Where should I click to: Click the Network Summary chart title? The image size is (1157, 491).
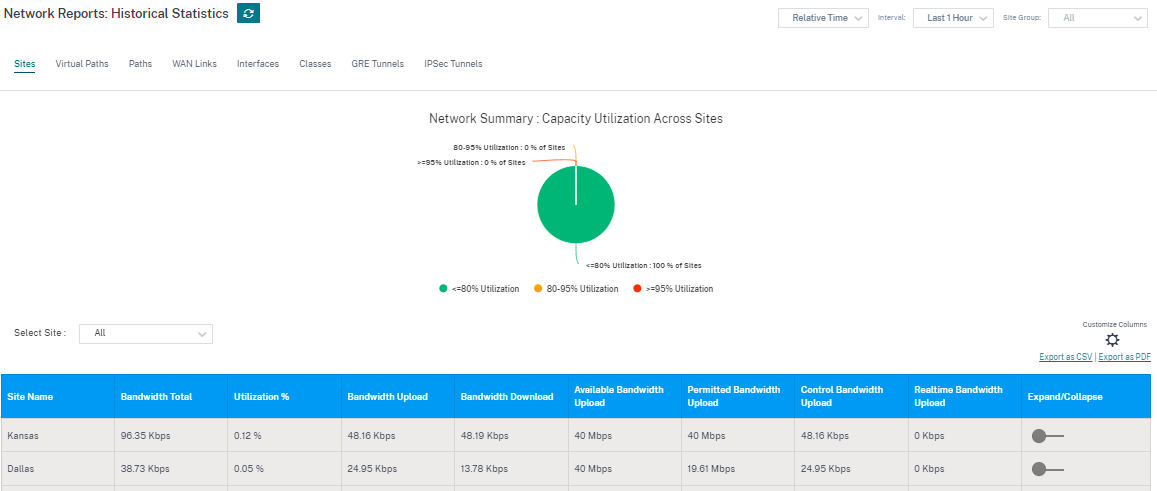[576, 118]
